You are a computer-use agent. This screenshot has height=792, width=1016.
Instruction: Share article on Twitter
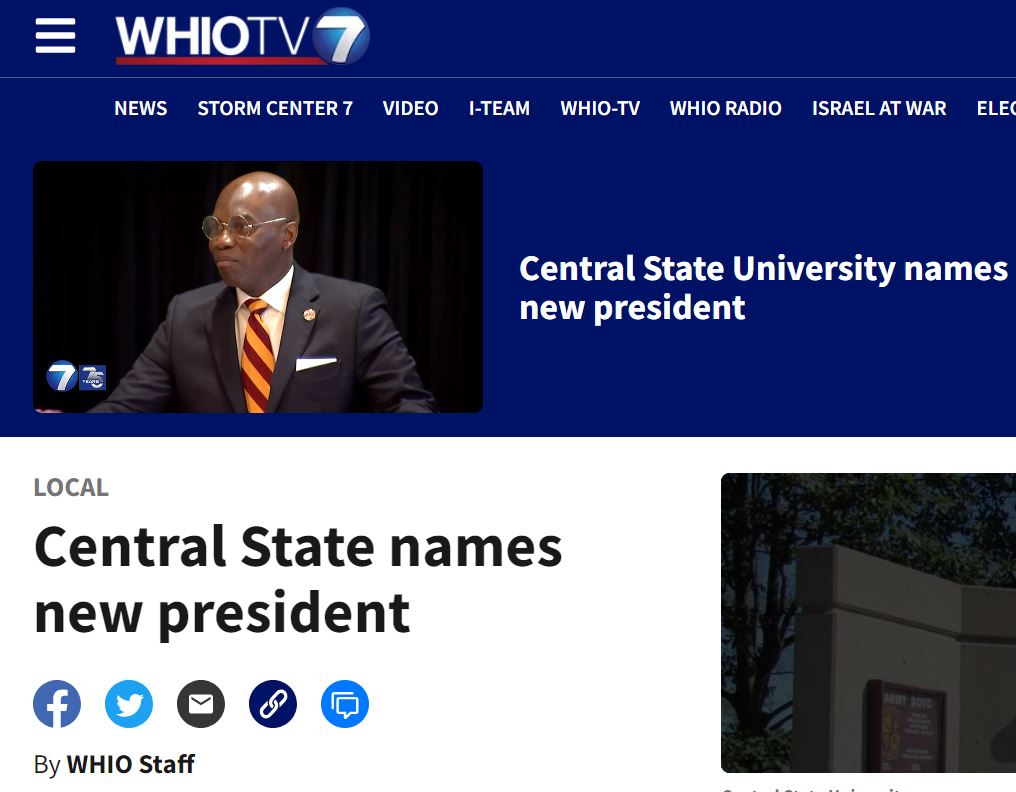click(x=129, y=704)
